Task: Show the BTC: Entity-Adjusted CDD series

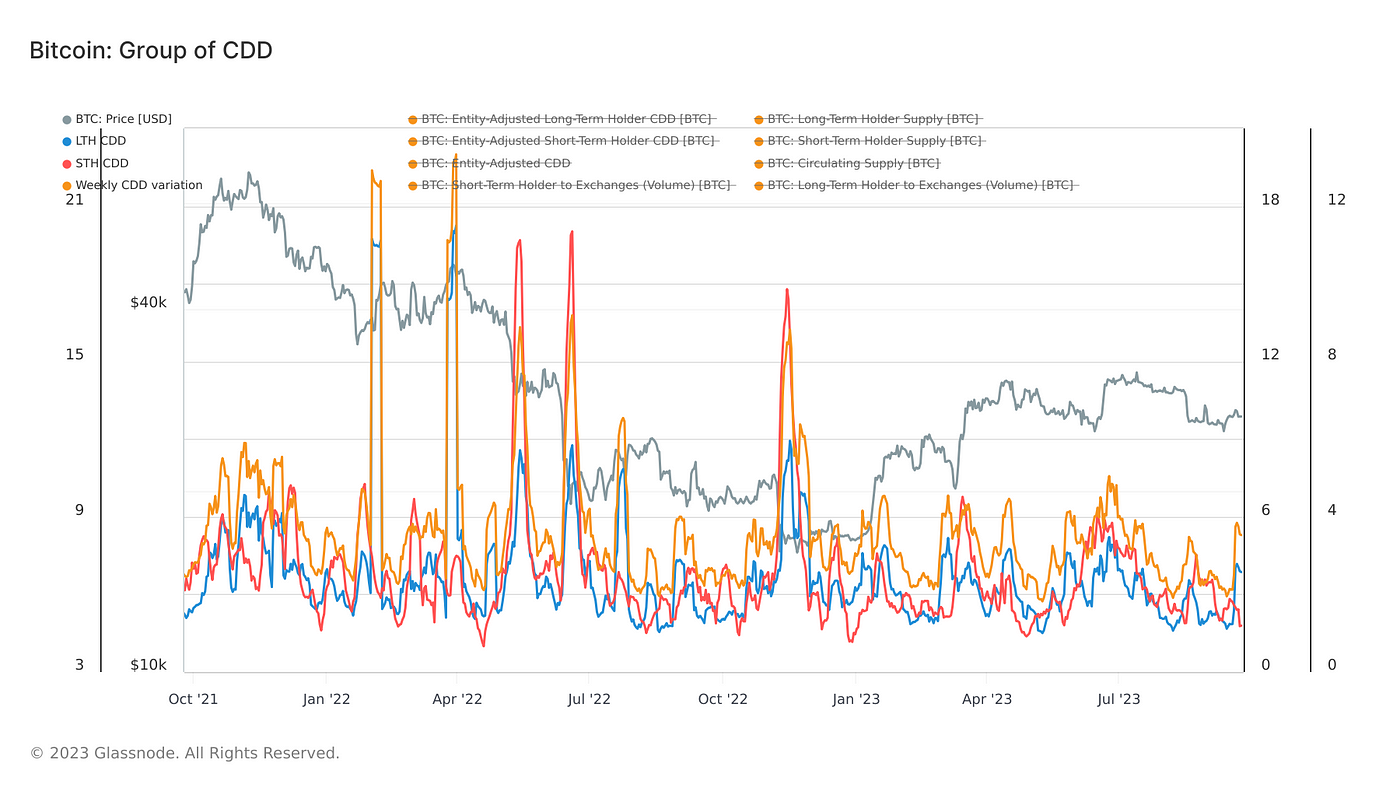Action: click(490, 163)
